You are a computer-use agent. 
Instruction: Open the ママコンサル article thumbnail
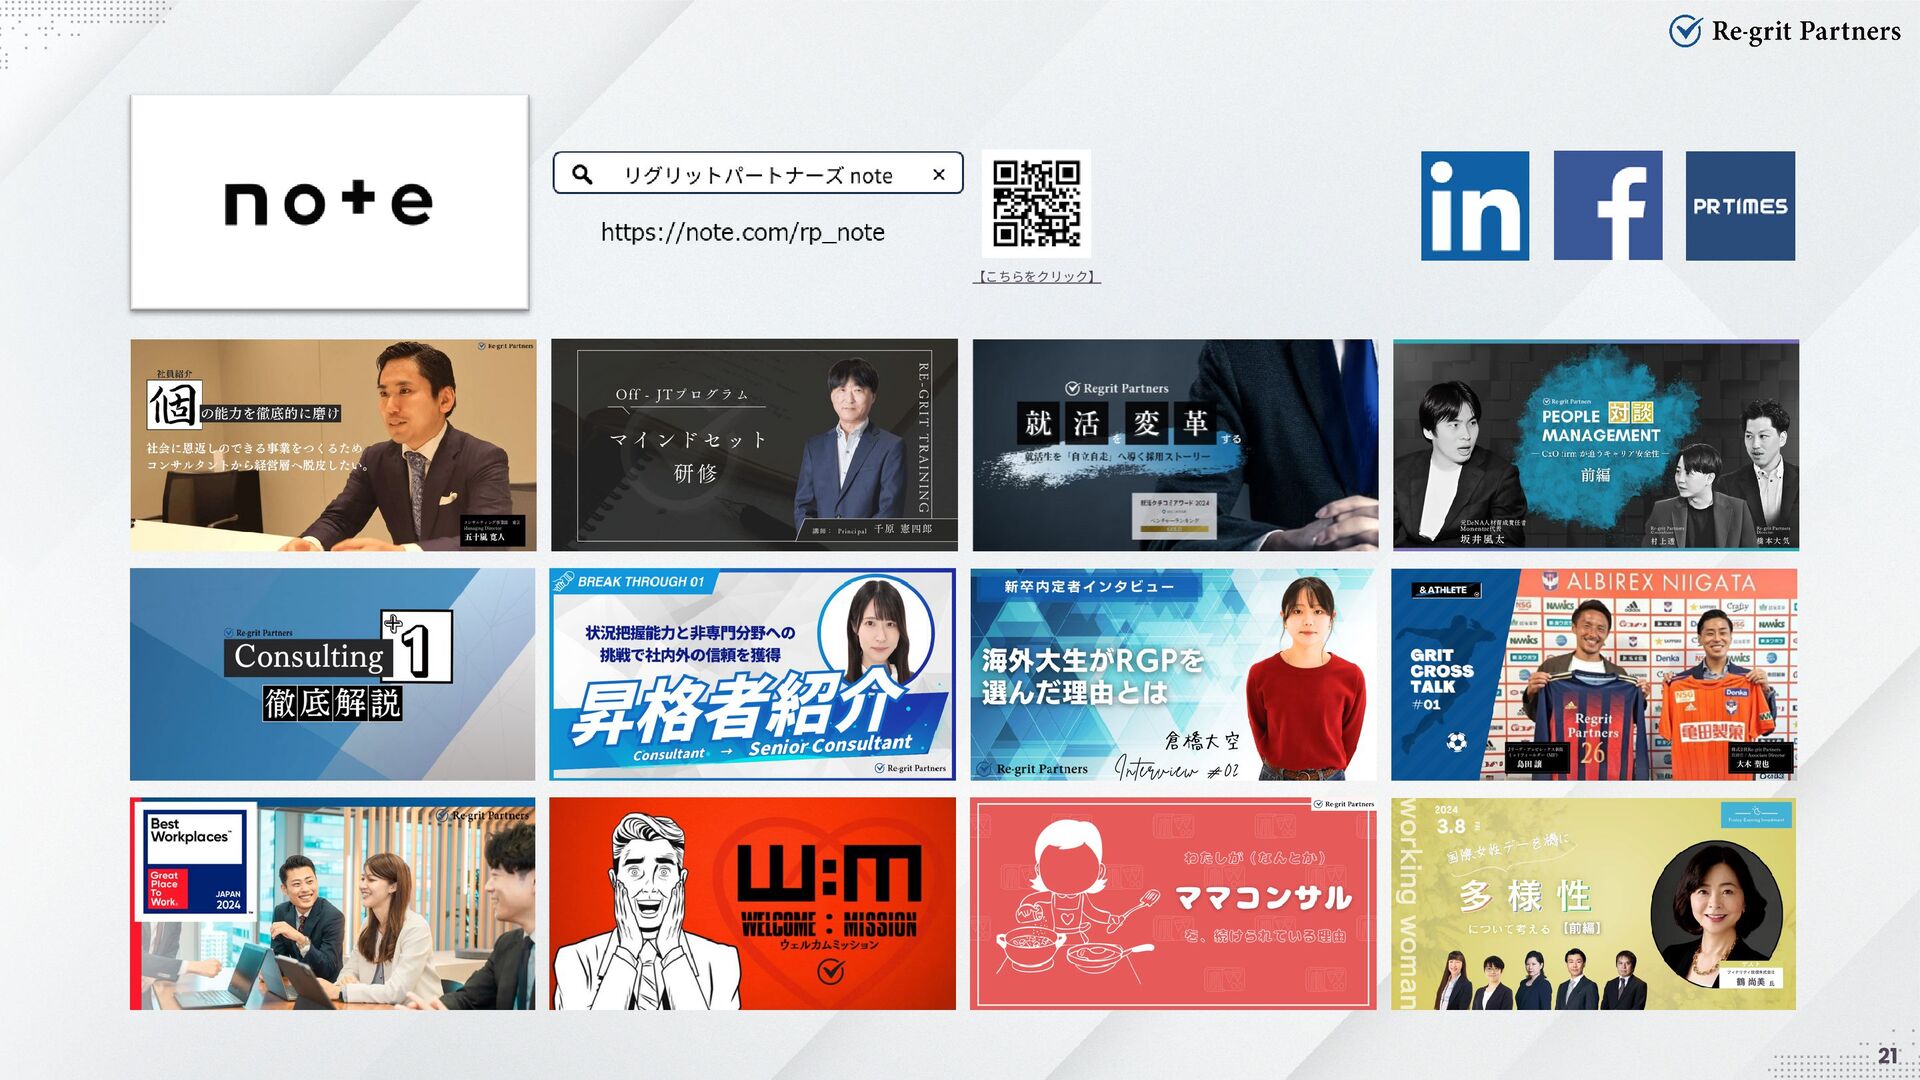point(1173,904)
